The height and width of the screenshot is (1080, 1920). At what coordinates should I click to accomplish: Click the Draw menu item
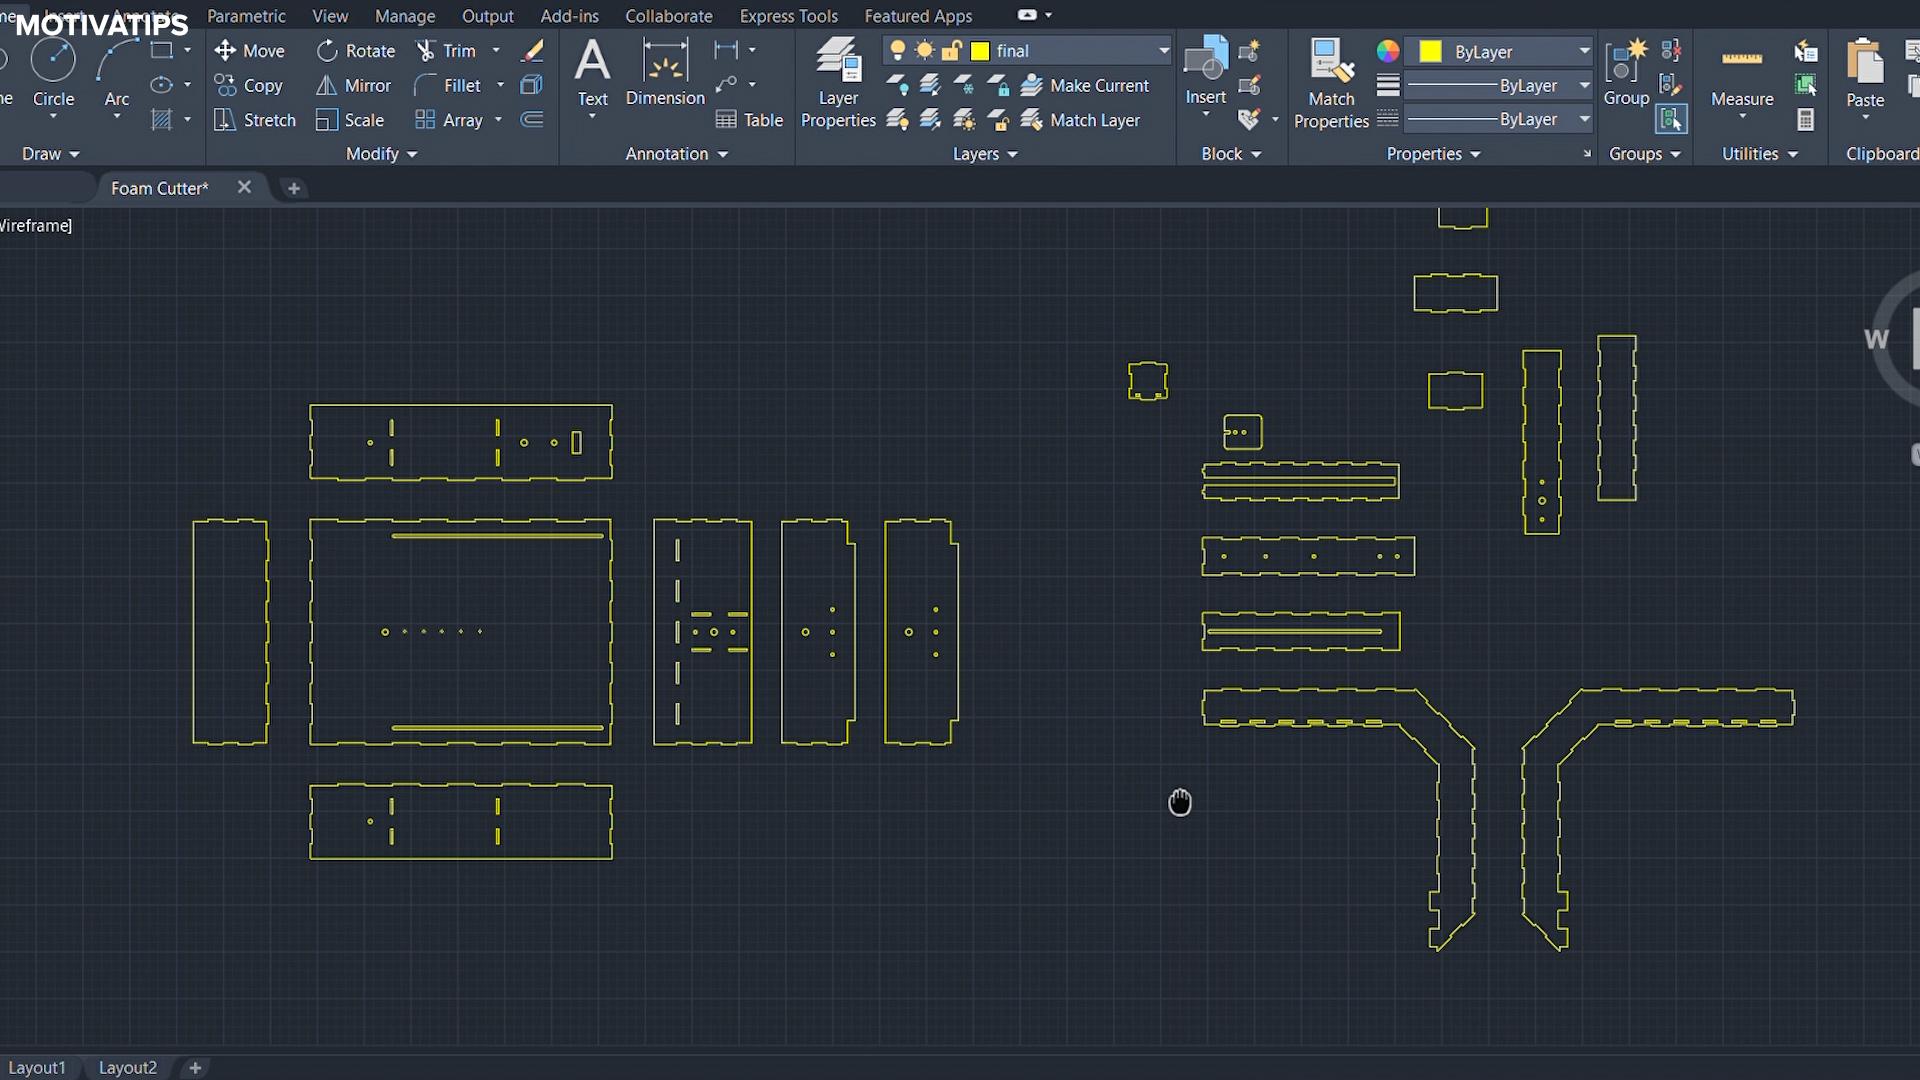[47, 153]
